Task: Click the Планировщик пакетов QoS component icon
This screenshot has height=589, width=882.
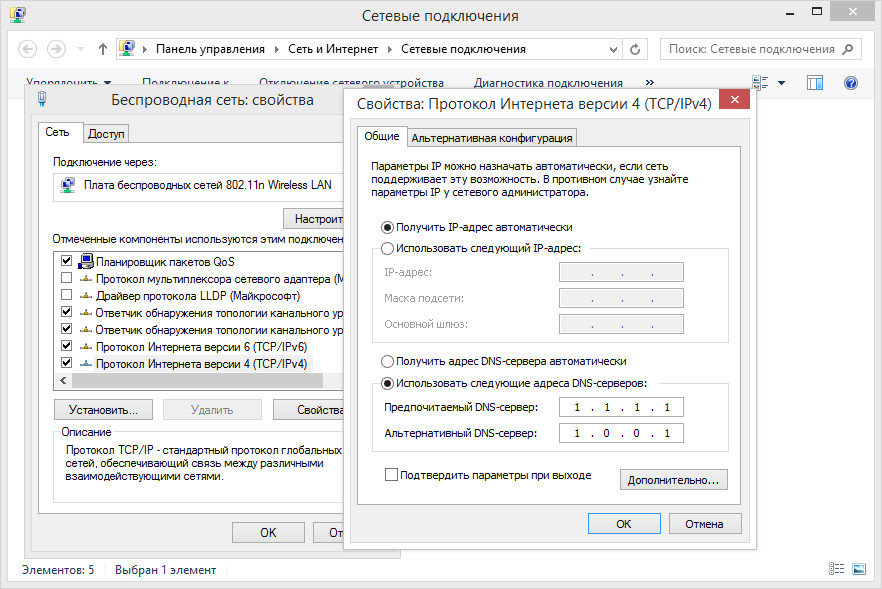Action: [x=86, y=261]
